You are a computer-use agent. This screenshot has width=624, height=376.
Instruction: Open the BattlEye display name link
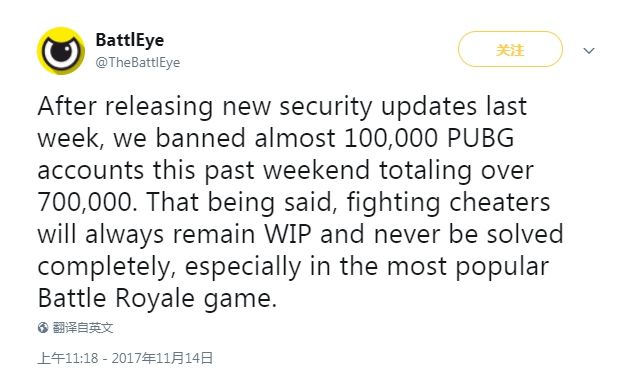point(130,40)
